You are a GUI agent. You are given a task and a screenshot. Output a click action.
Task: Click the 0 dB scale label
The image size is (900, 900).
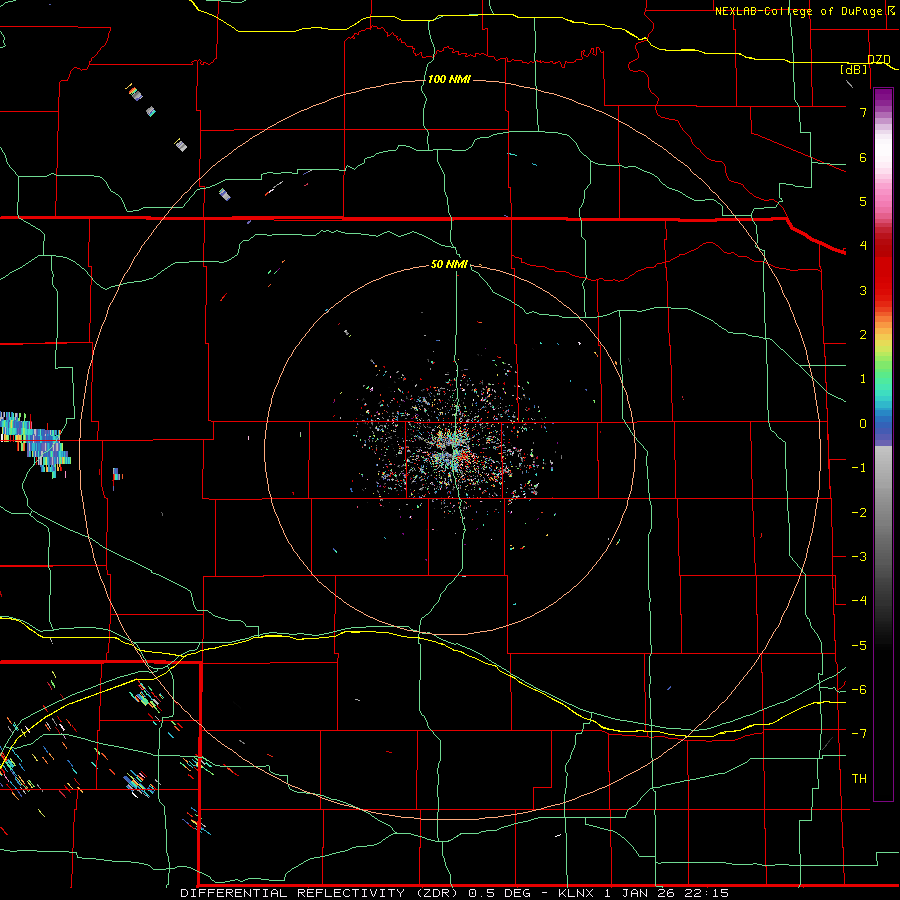863,424
